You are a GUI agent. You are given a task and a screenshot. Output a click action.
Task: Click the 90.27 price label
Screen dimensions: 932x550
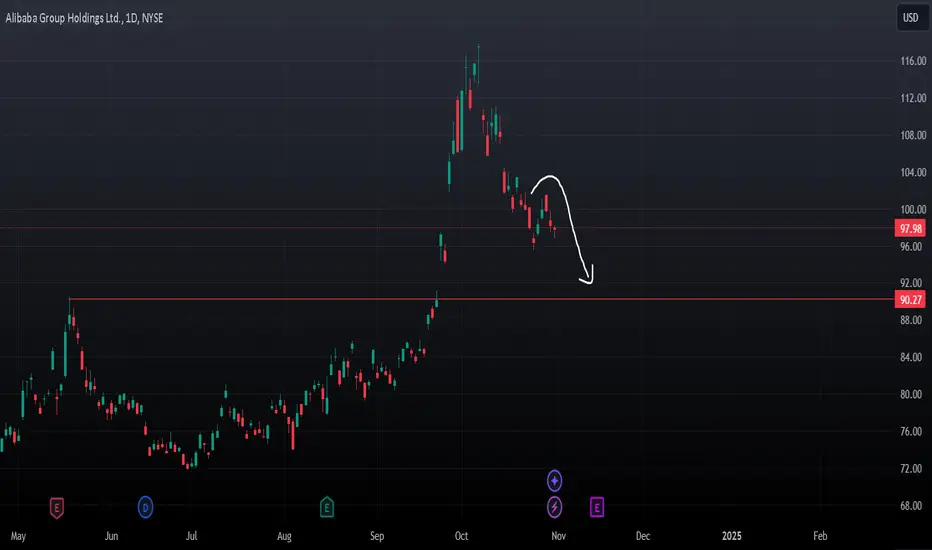coord(910,300)
